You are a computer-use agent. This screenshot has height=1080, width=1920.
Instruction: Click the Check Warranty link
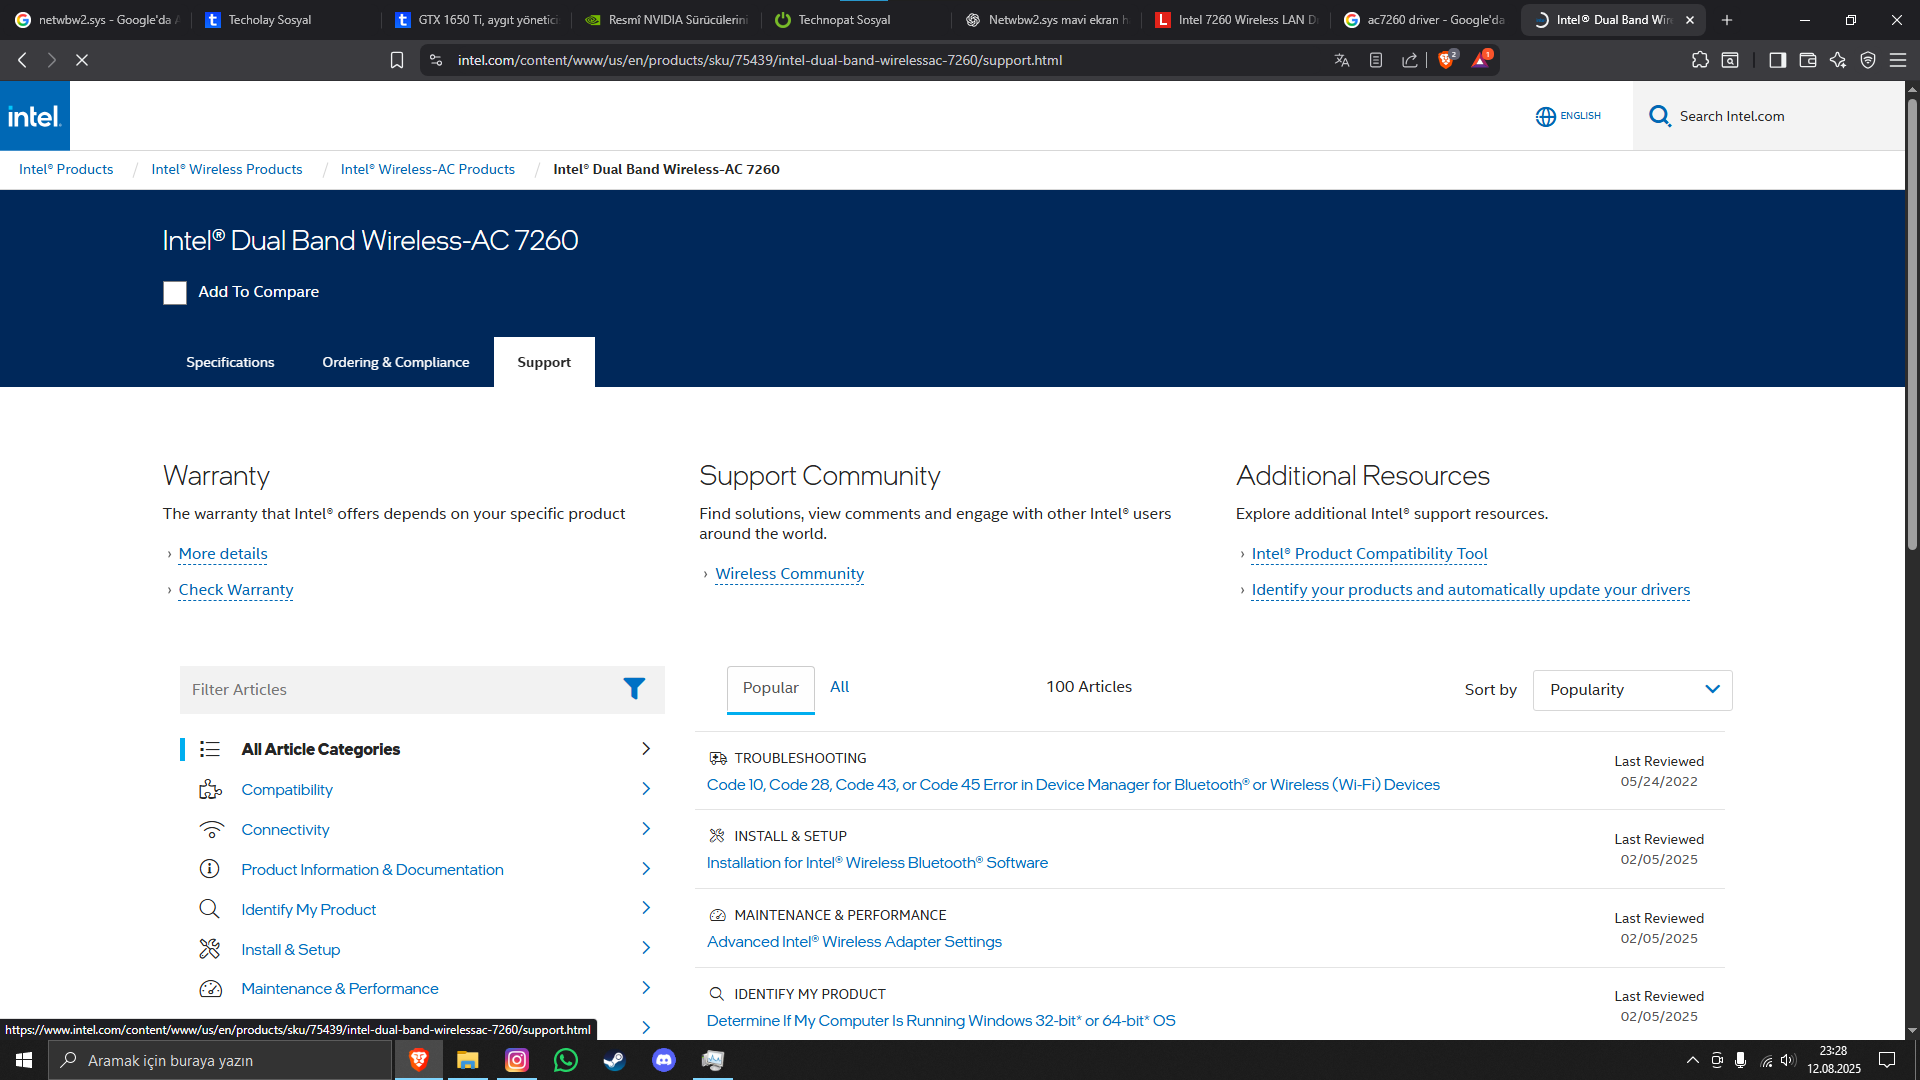pos(236,590)
